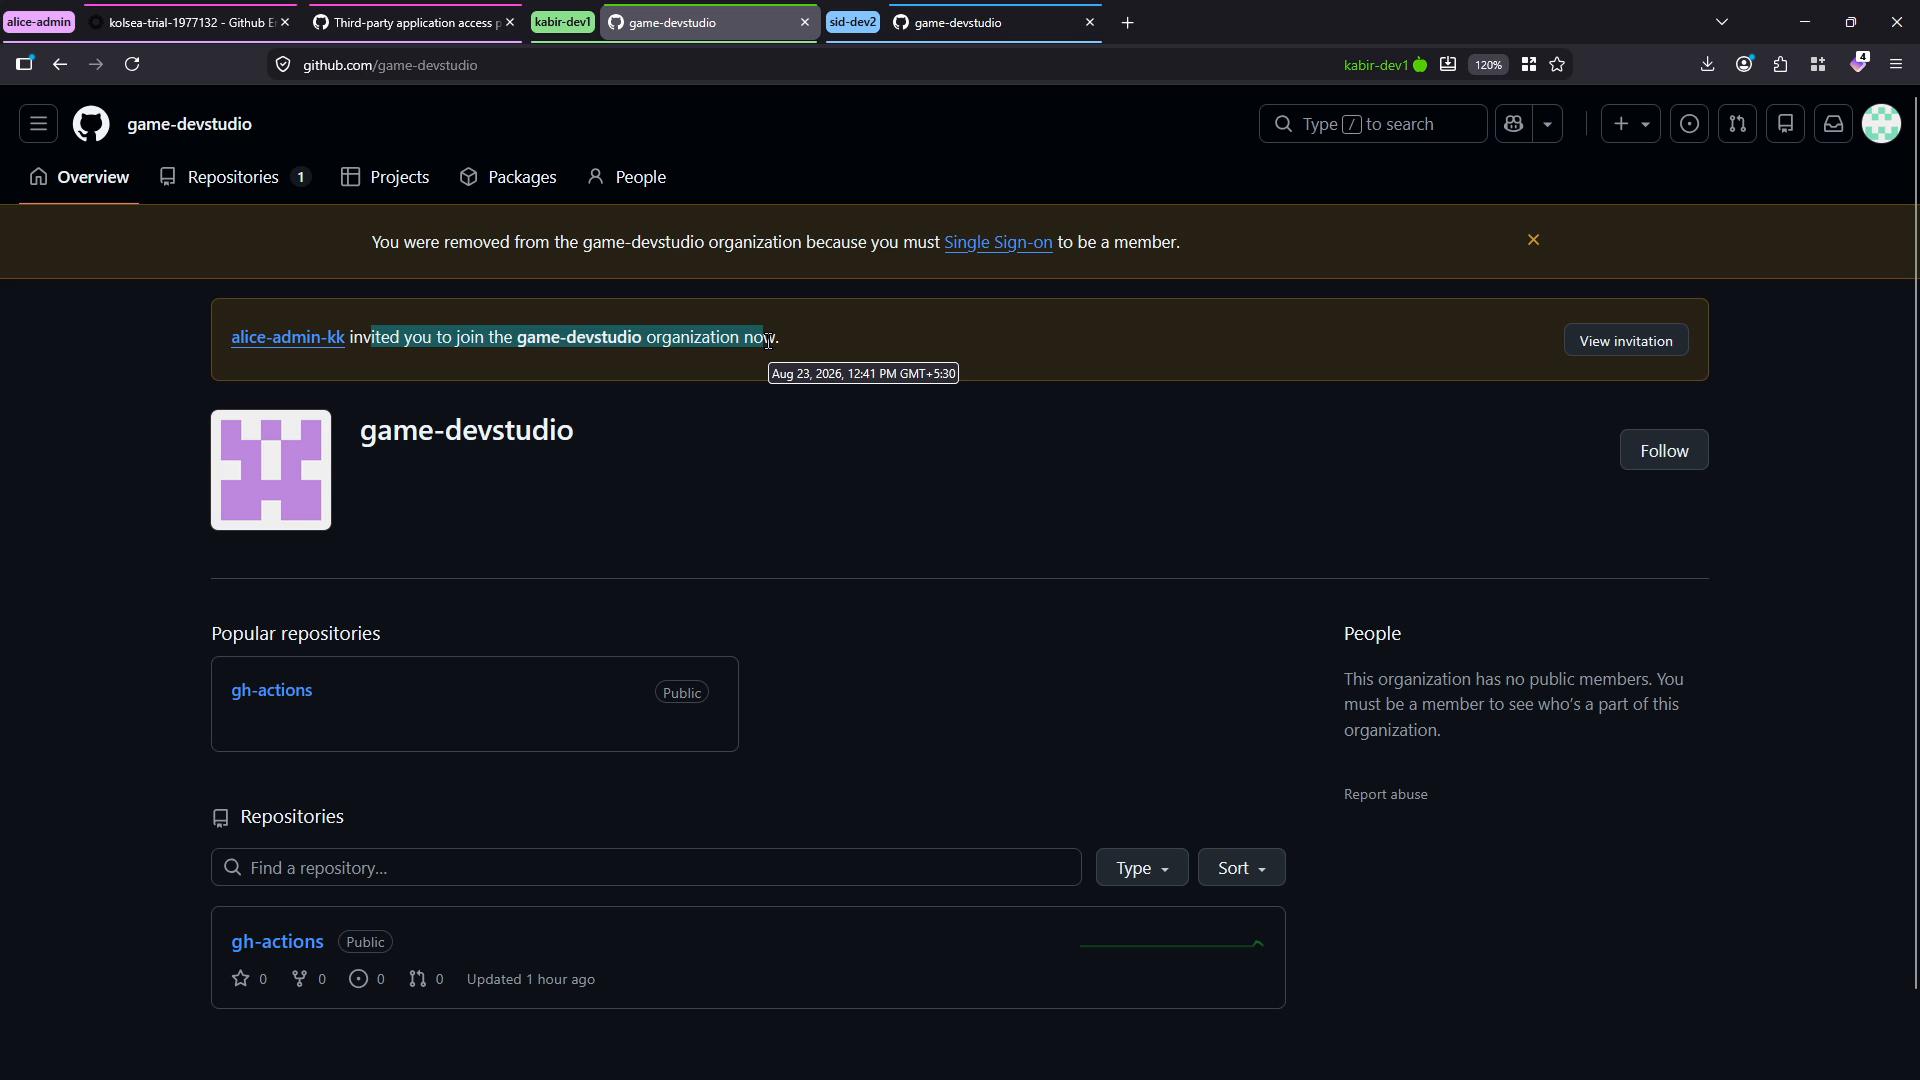Go back with the browser back arrow
This screenshot has width=1920, height=1080.
point(60,64)
